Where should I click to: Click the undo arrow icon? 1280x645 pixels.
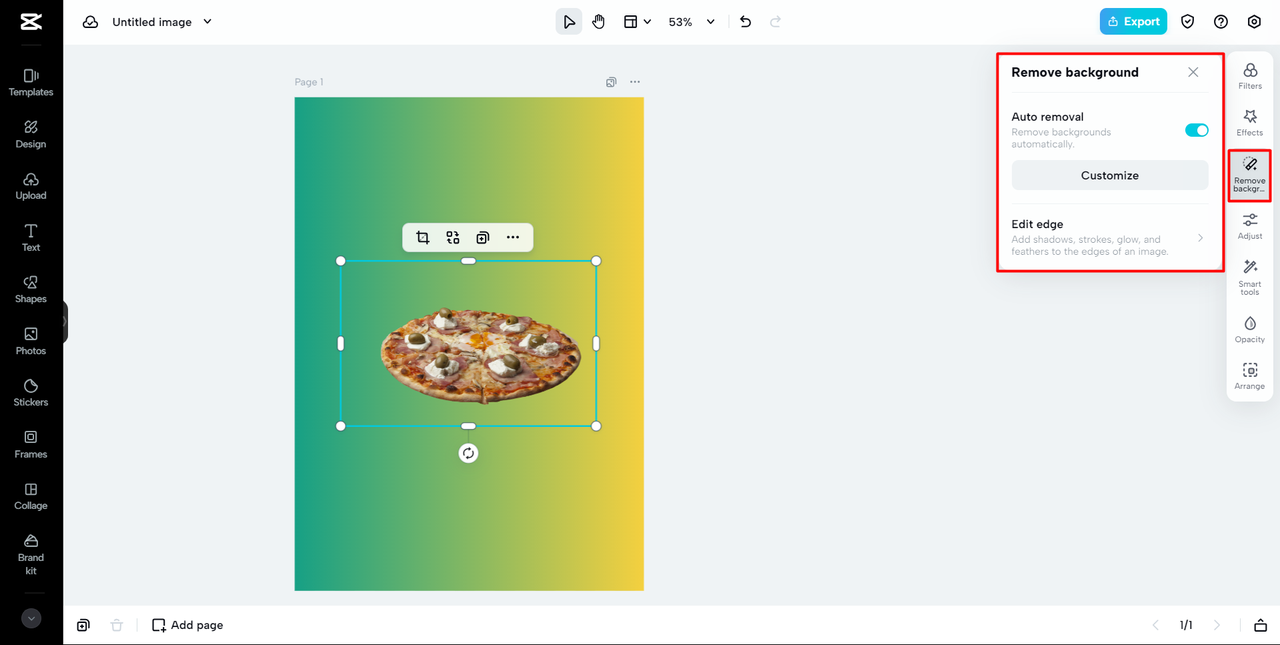tap(745, 22)
